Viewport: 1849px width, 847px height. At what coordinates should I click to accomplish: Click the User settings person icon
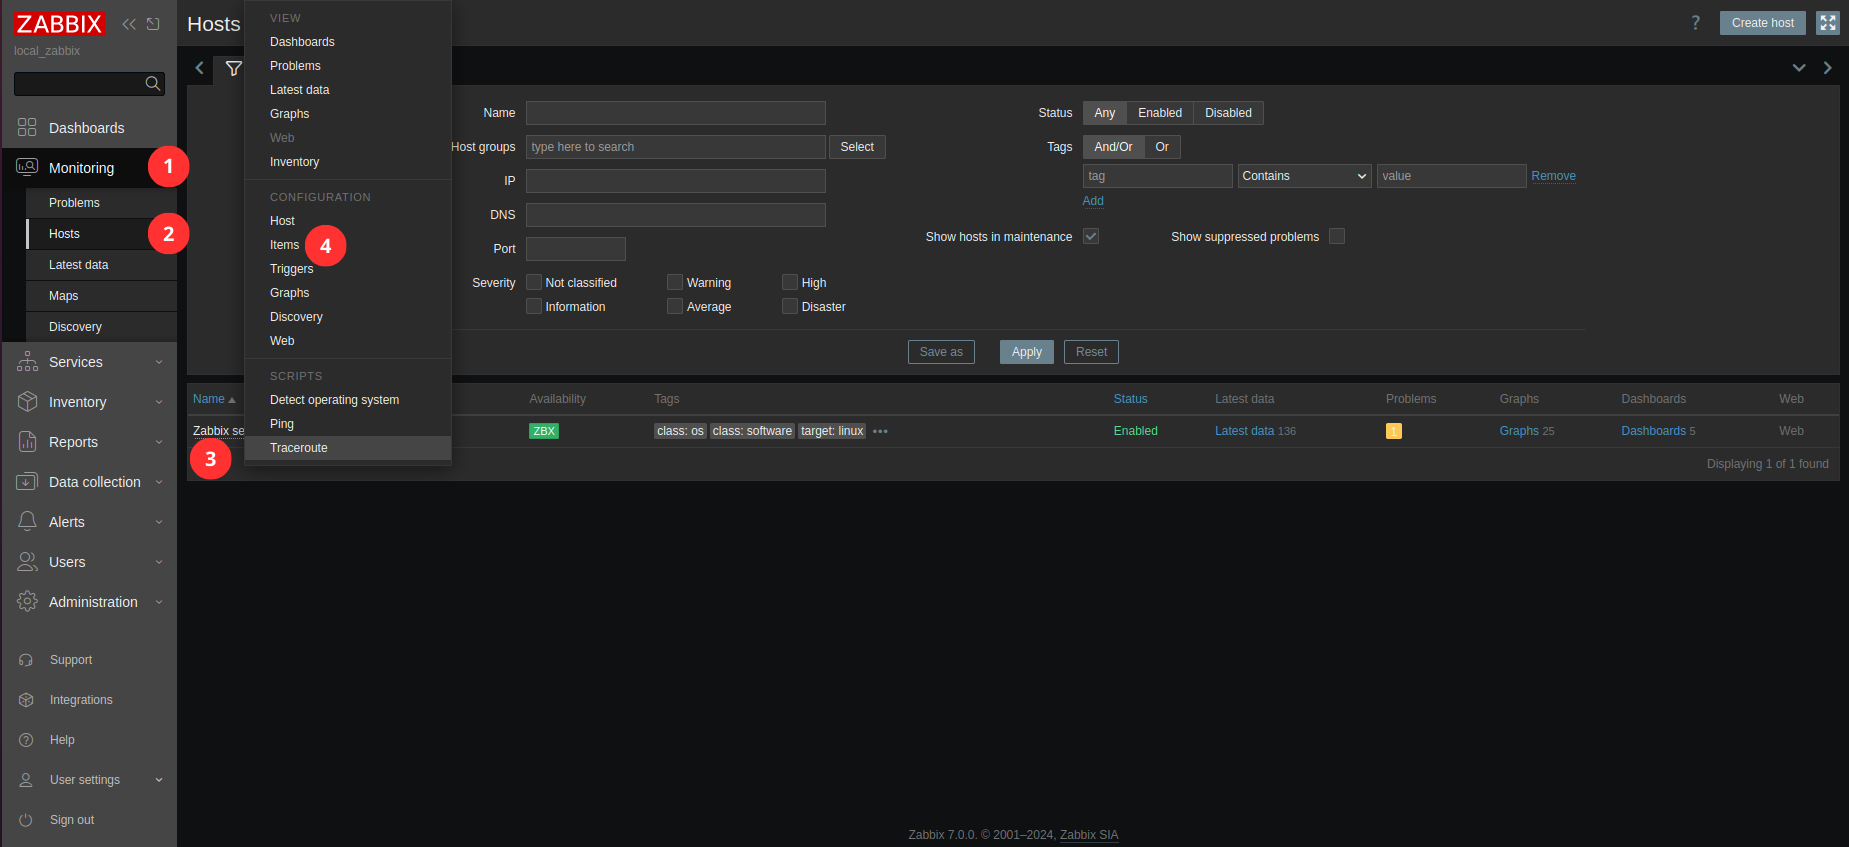click(x=26, y=780)
